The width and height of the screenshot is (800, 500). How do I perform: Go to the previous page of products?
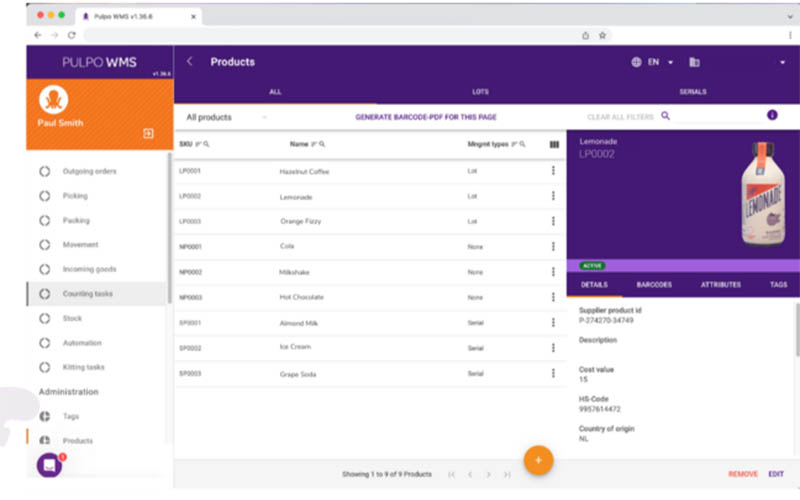click(x=470, y=474)
